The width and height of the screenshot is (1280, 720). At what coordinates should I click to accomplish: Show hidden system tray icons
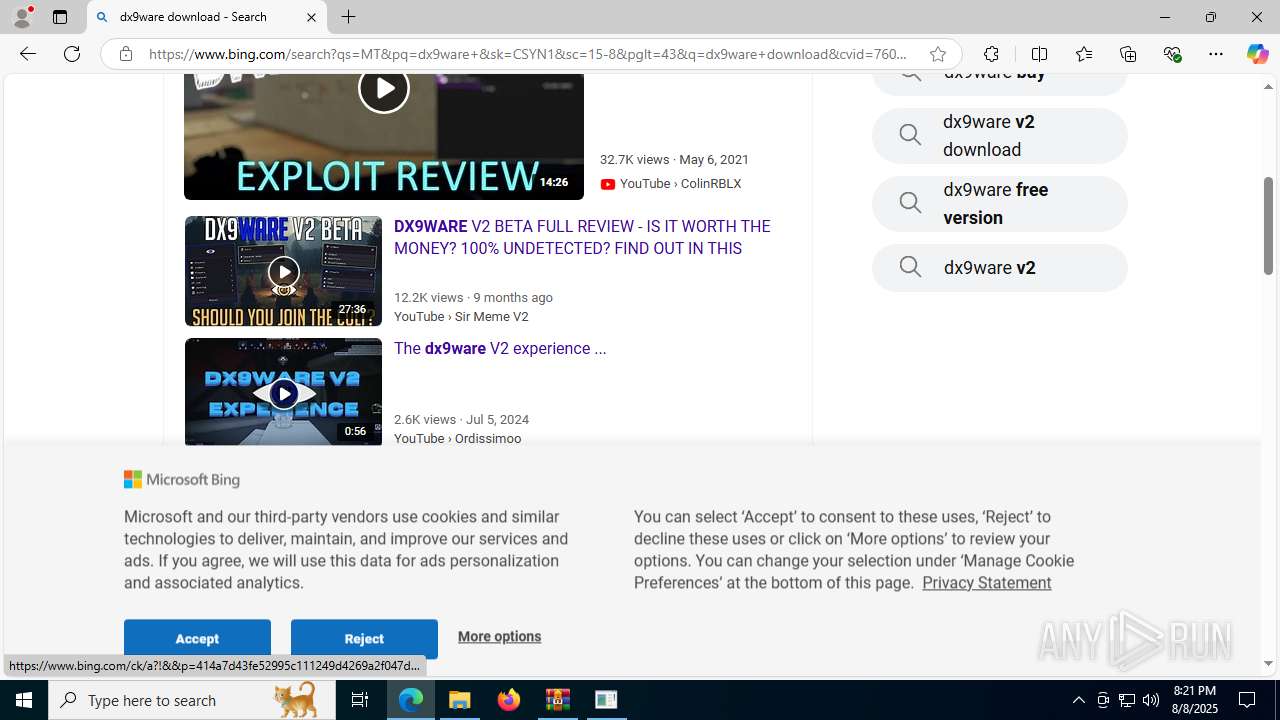1078,700
